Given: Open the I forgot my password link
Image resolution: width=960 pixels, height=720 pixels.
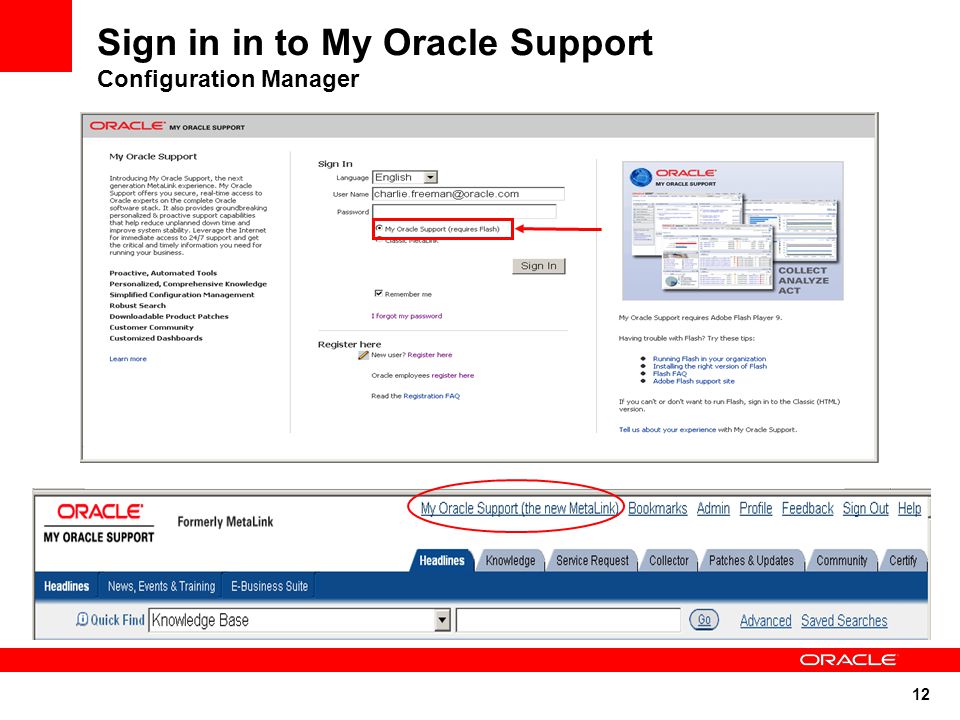Looking at the screenshot, I should tap(407, 316).
